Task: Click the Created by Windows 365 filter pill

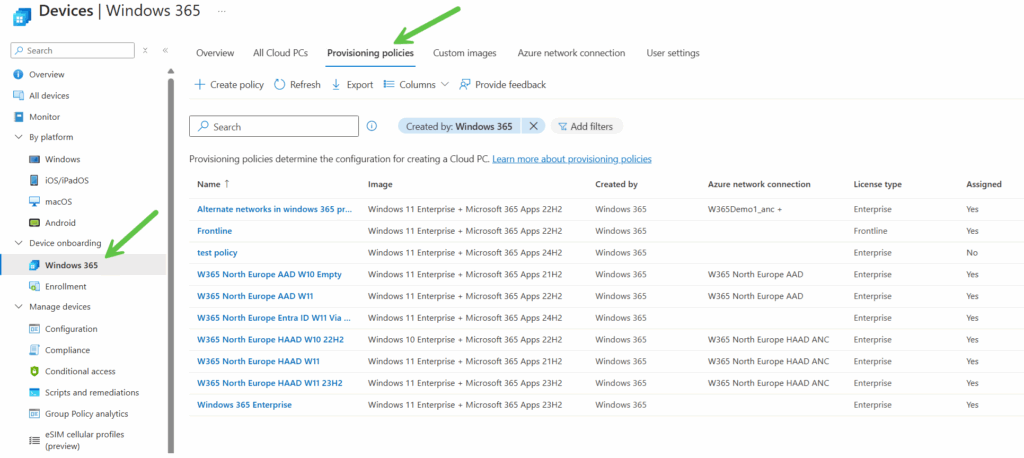Action: [x=459, y=126]
